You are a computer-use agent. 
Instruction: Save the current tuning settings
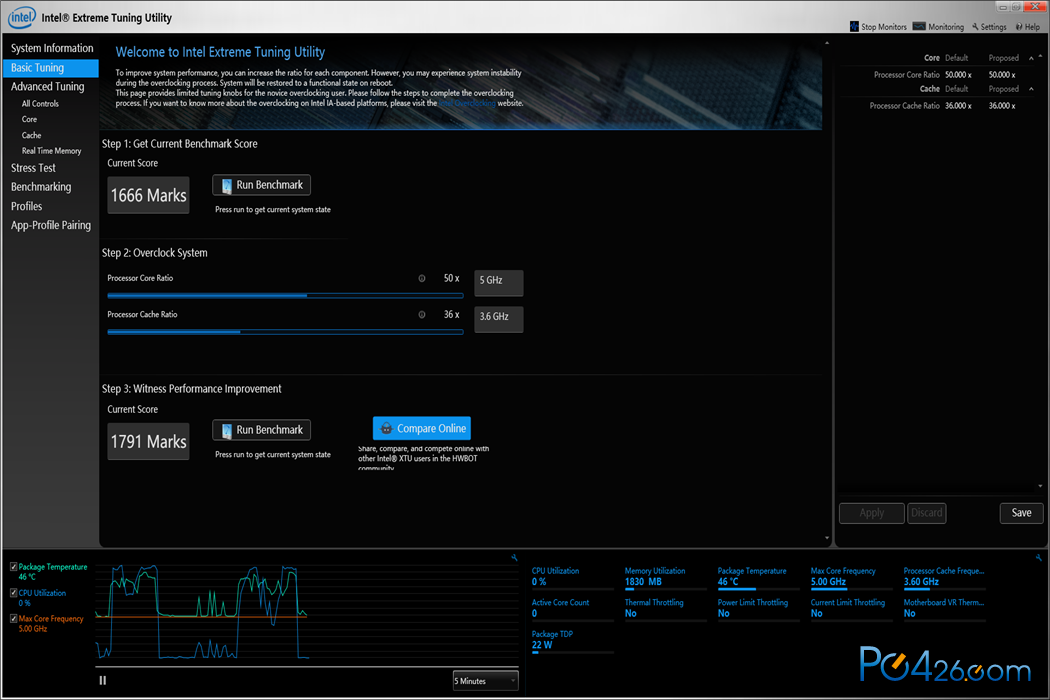[x=1021, y=513]
